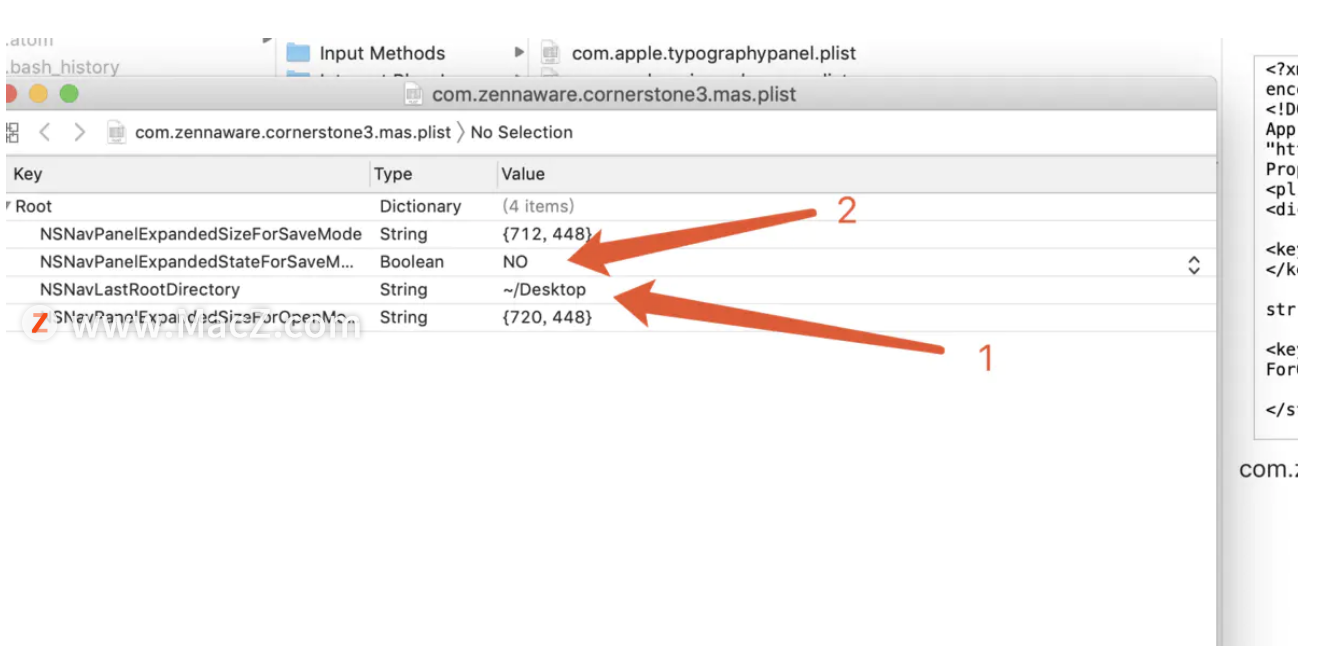Select the Input Methods folder name in Finder
Screen dimensions: 1324x646
coord(382,53)
